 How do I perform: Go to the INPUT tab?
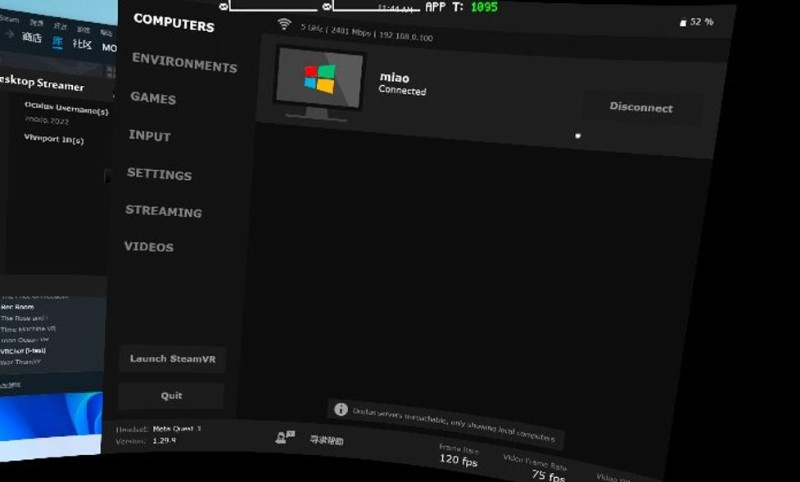[x=149, y=136]
